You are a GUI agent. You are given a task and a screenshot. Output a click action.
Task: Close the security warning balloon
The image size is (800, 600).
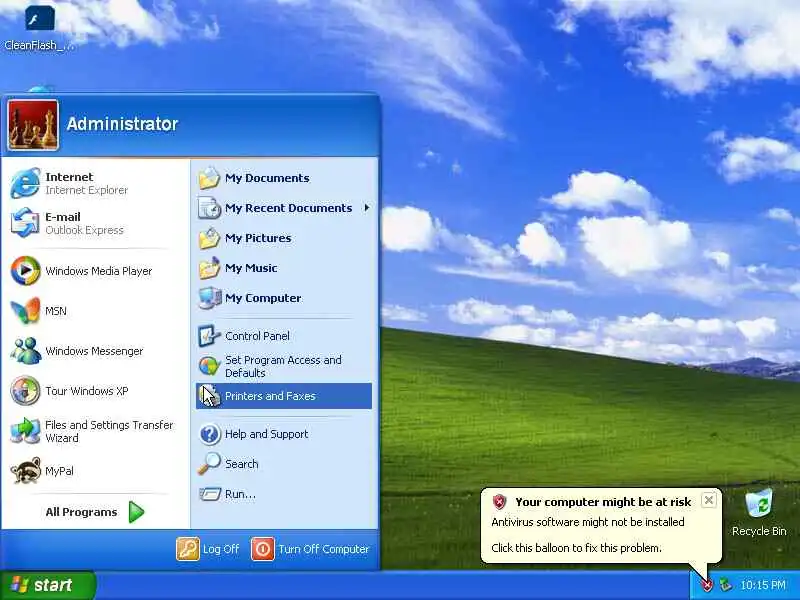coord(709,500)
